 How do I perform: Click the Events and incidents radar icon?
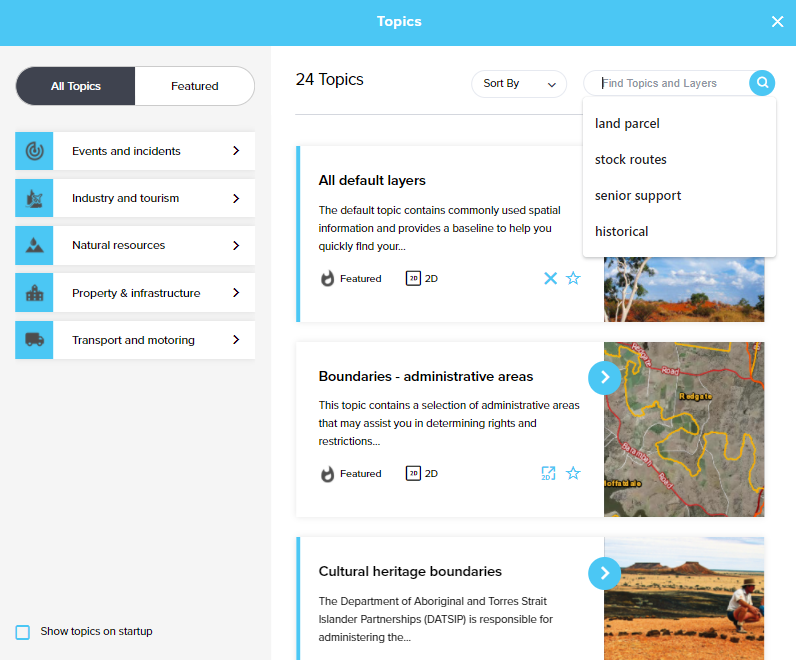pos(34,151)
